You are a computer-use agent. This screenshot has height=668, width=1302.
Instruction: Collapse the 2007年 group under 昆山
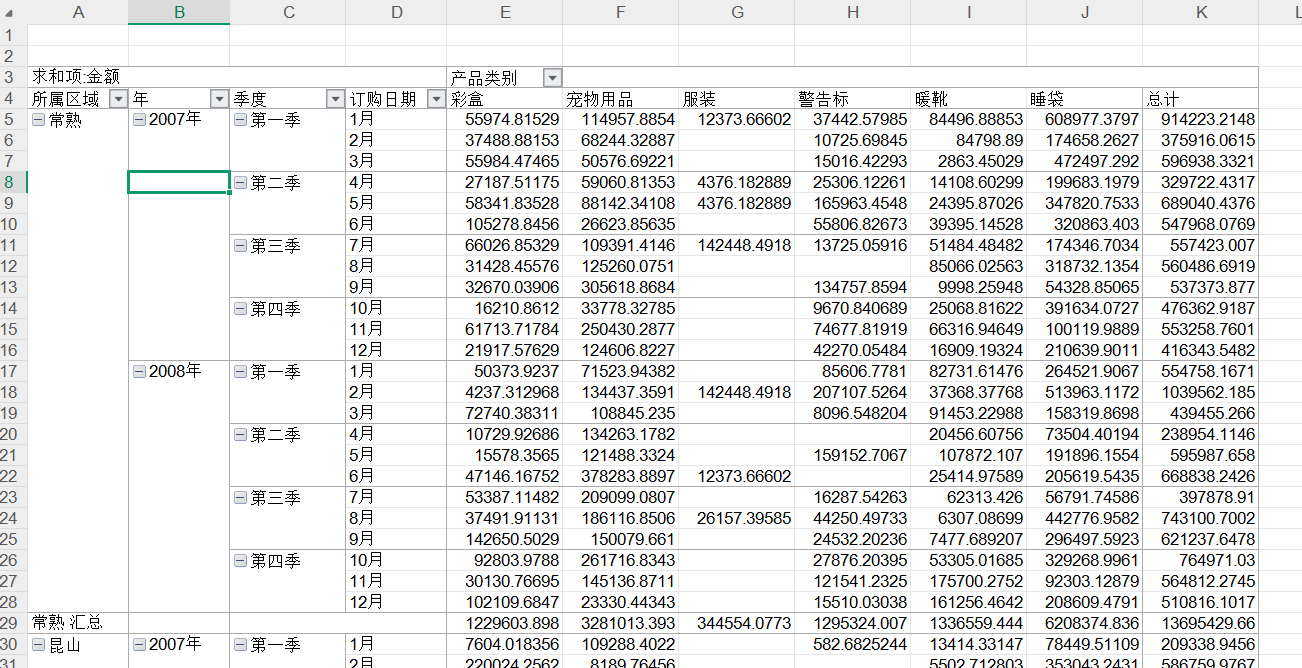tap(140, 645)
